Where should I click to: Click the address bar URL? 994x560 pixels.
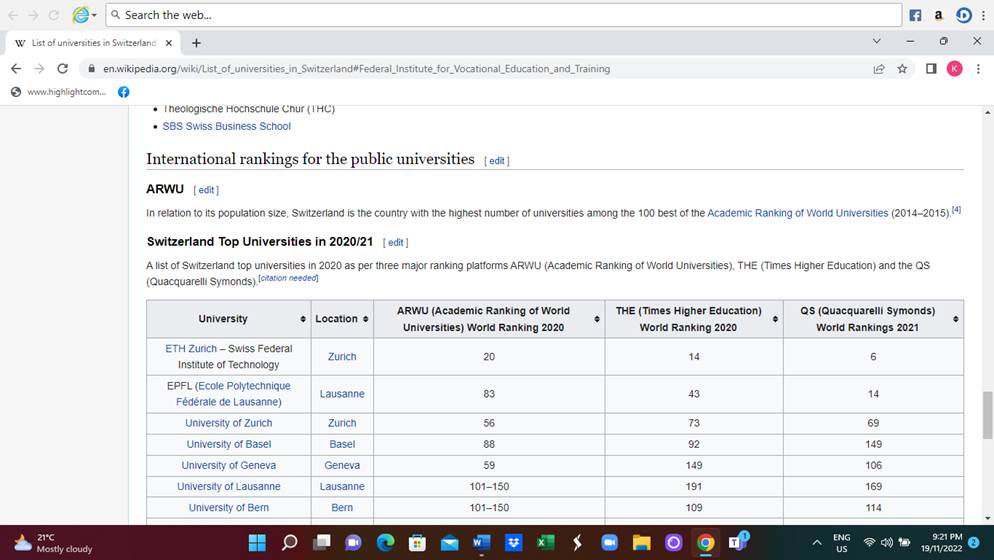click(x=356, y=68)
